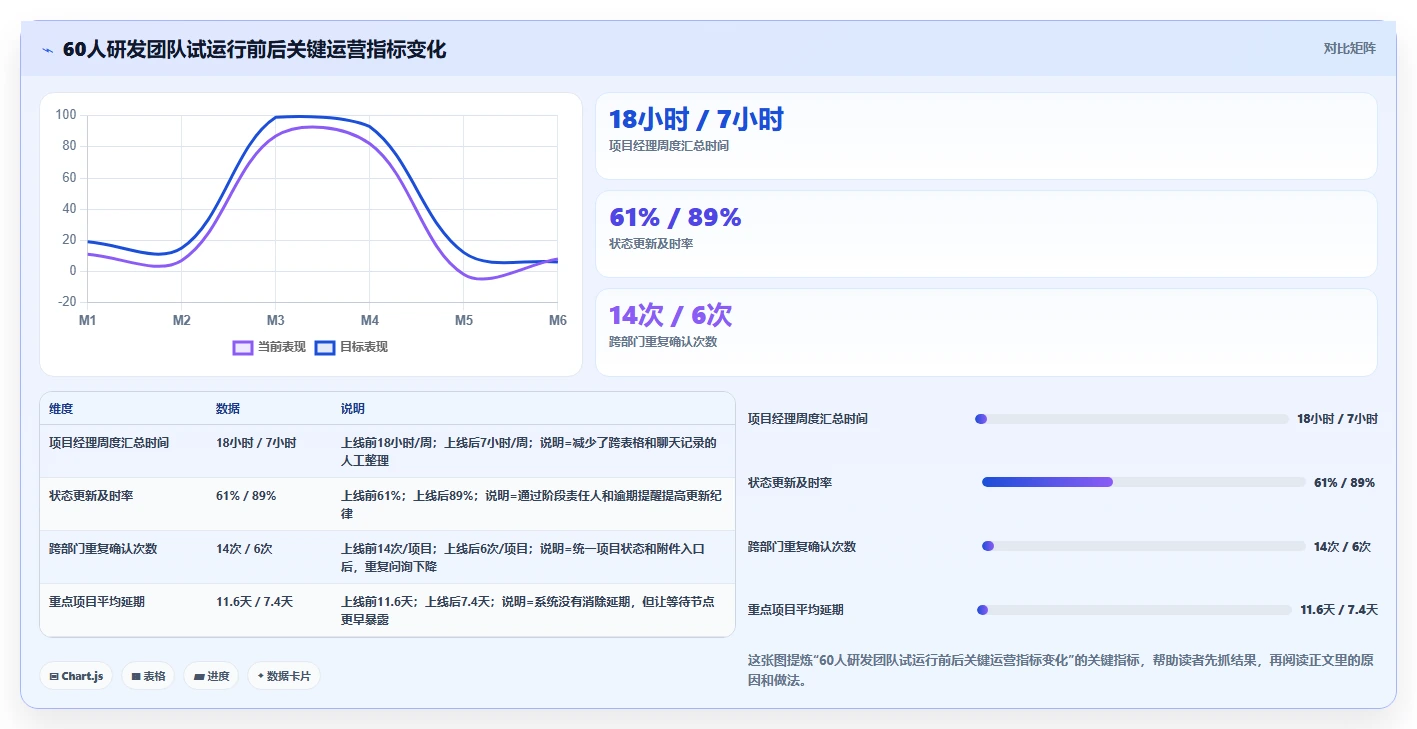The width and height of the screenshot is (1417, 729).
Task: Click the description starting 上线前11.6天
Action: coord(528,610)
